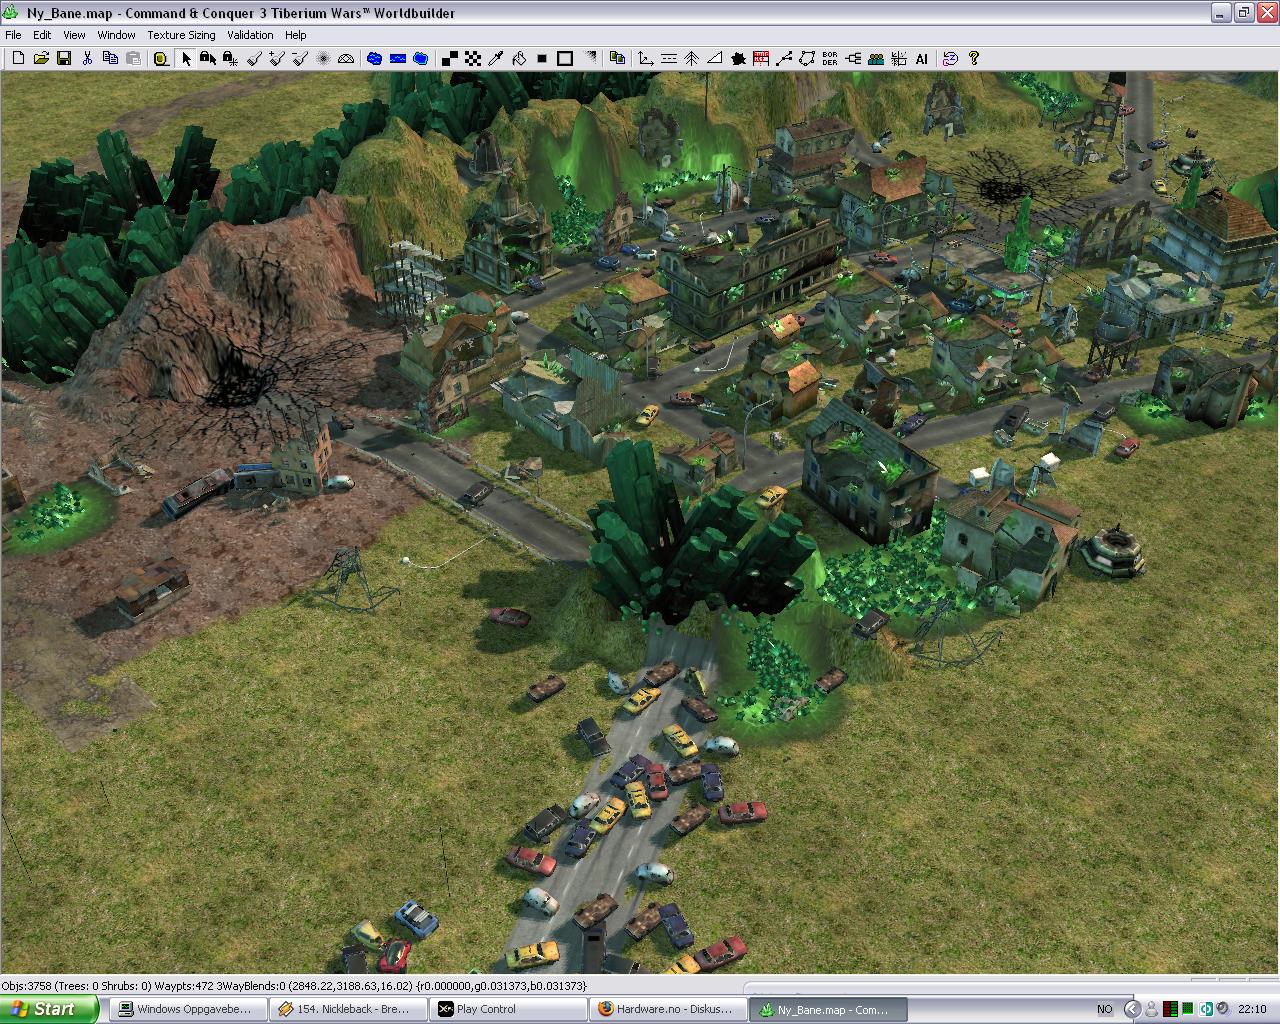This screenshot has width=1280, height=1024.
Task: Choose the polygon area trigger tool
Action: coord(807,58)
